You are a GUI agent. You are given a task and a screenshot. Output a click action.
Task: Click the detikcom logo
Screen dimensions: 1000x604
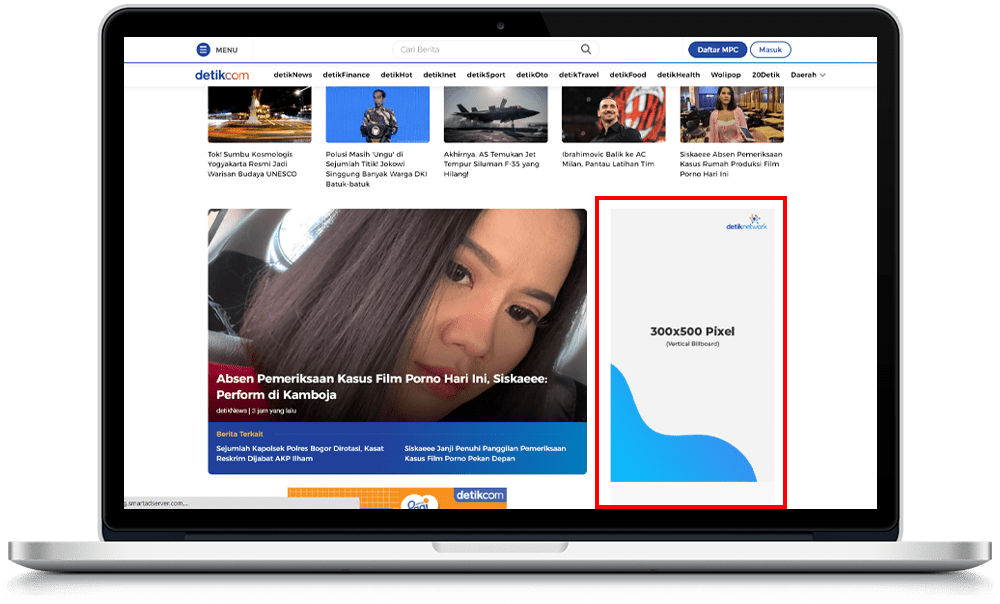point(222,75)
